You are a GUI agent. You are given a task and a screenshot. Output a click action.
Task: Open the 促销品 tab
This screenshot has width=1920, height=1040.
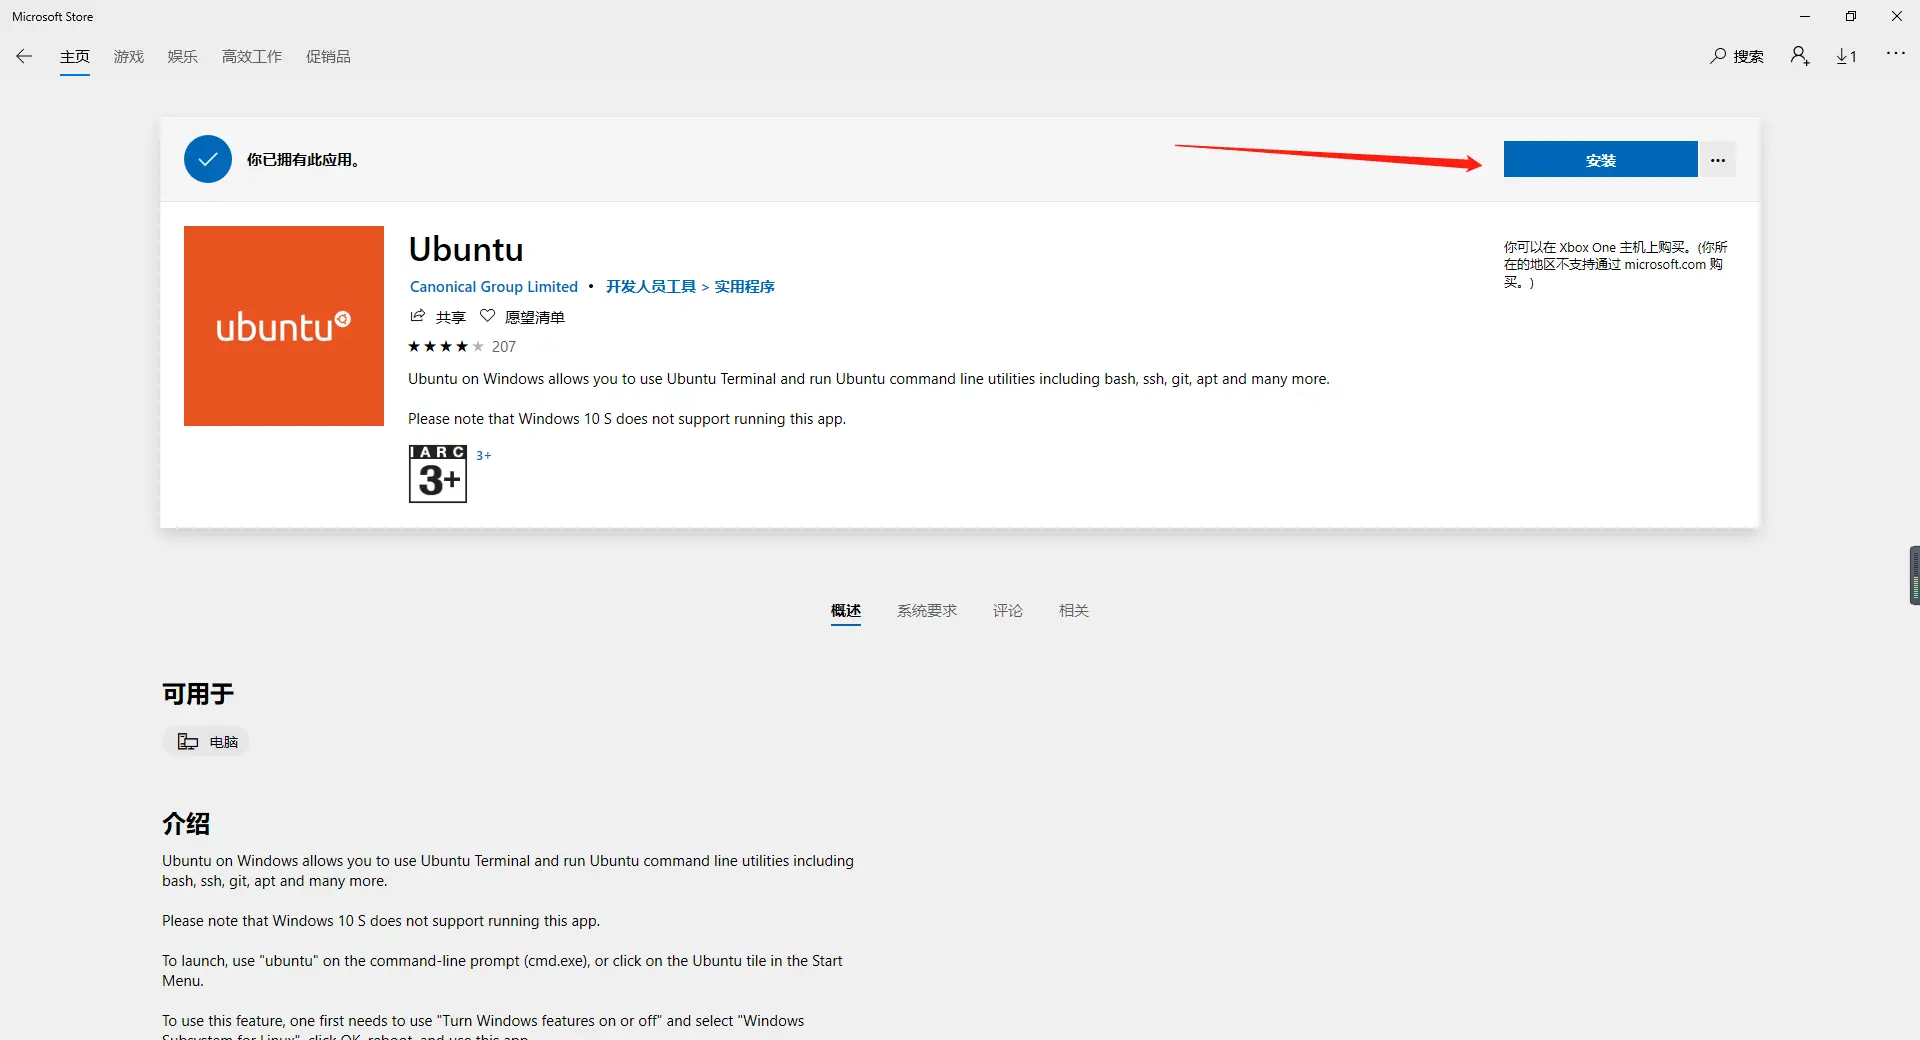pyautogui.click(x=328, y=57)
